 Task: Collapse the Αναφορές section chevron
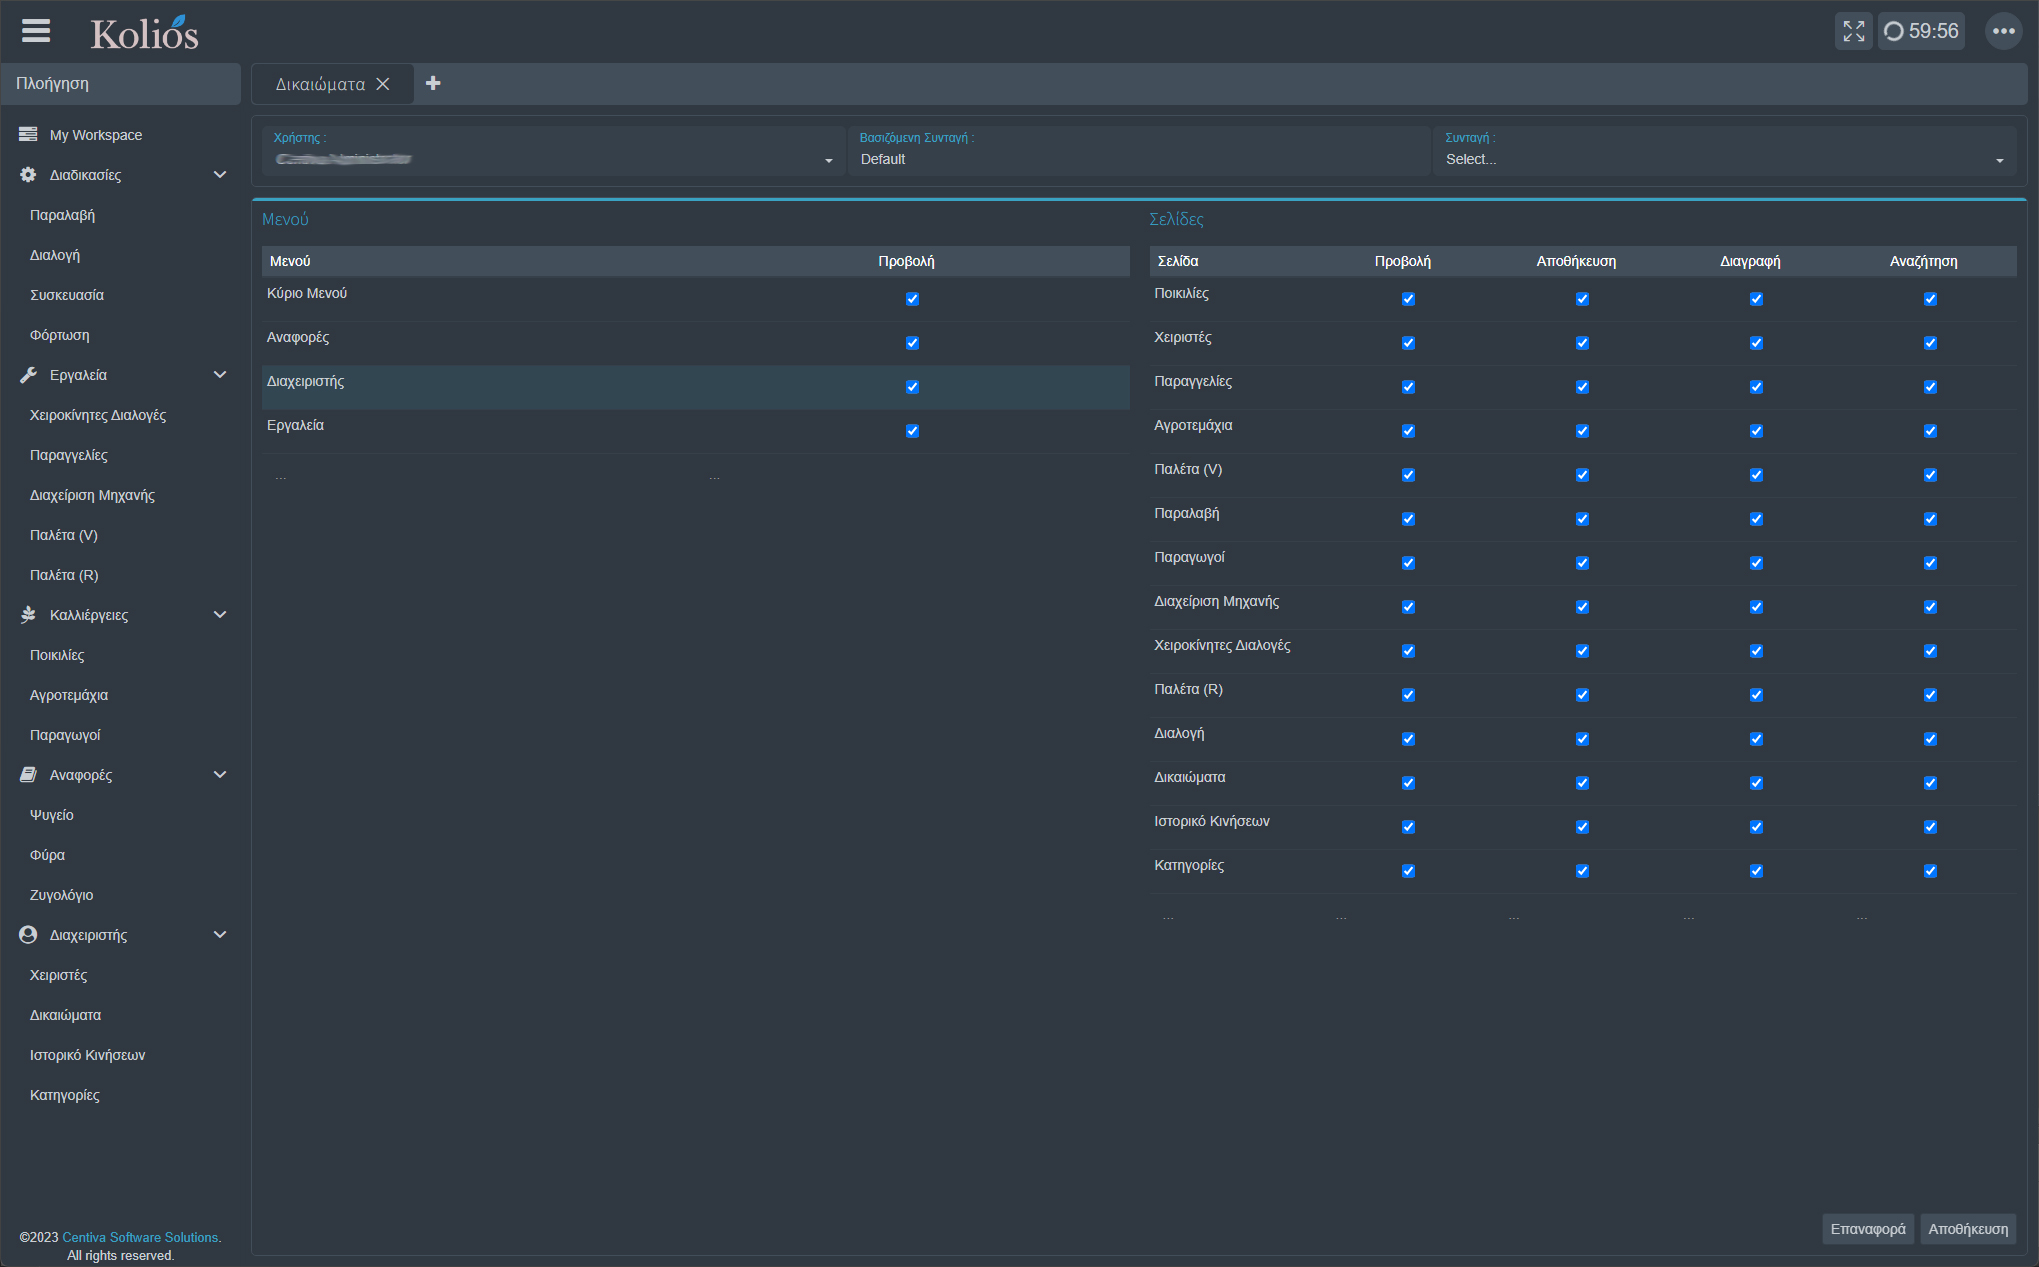click(x=220, y=774)
